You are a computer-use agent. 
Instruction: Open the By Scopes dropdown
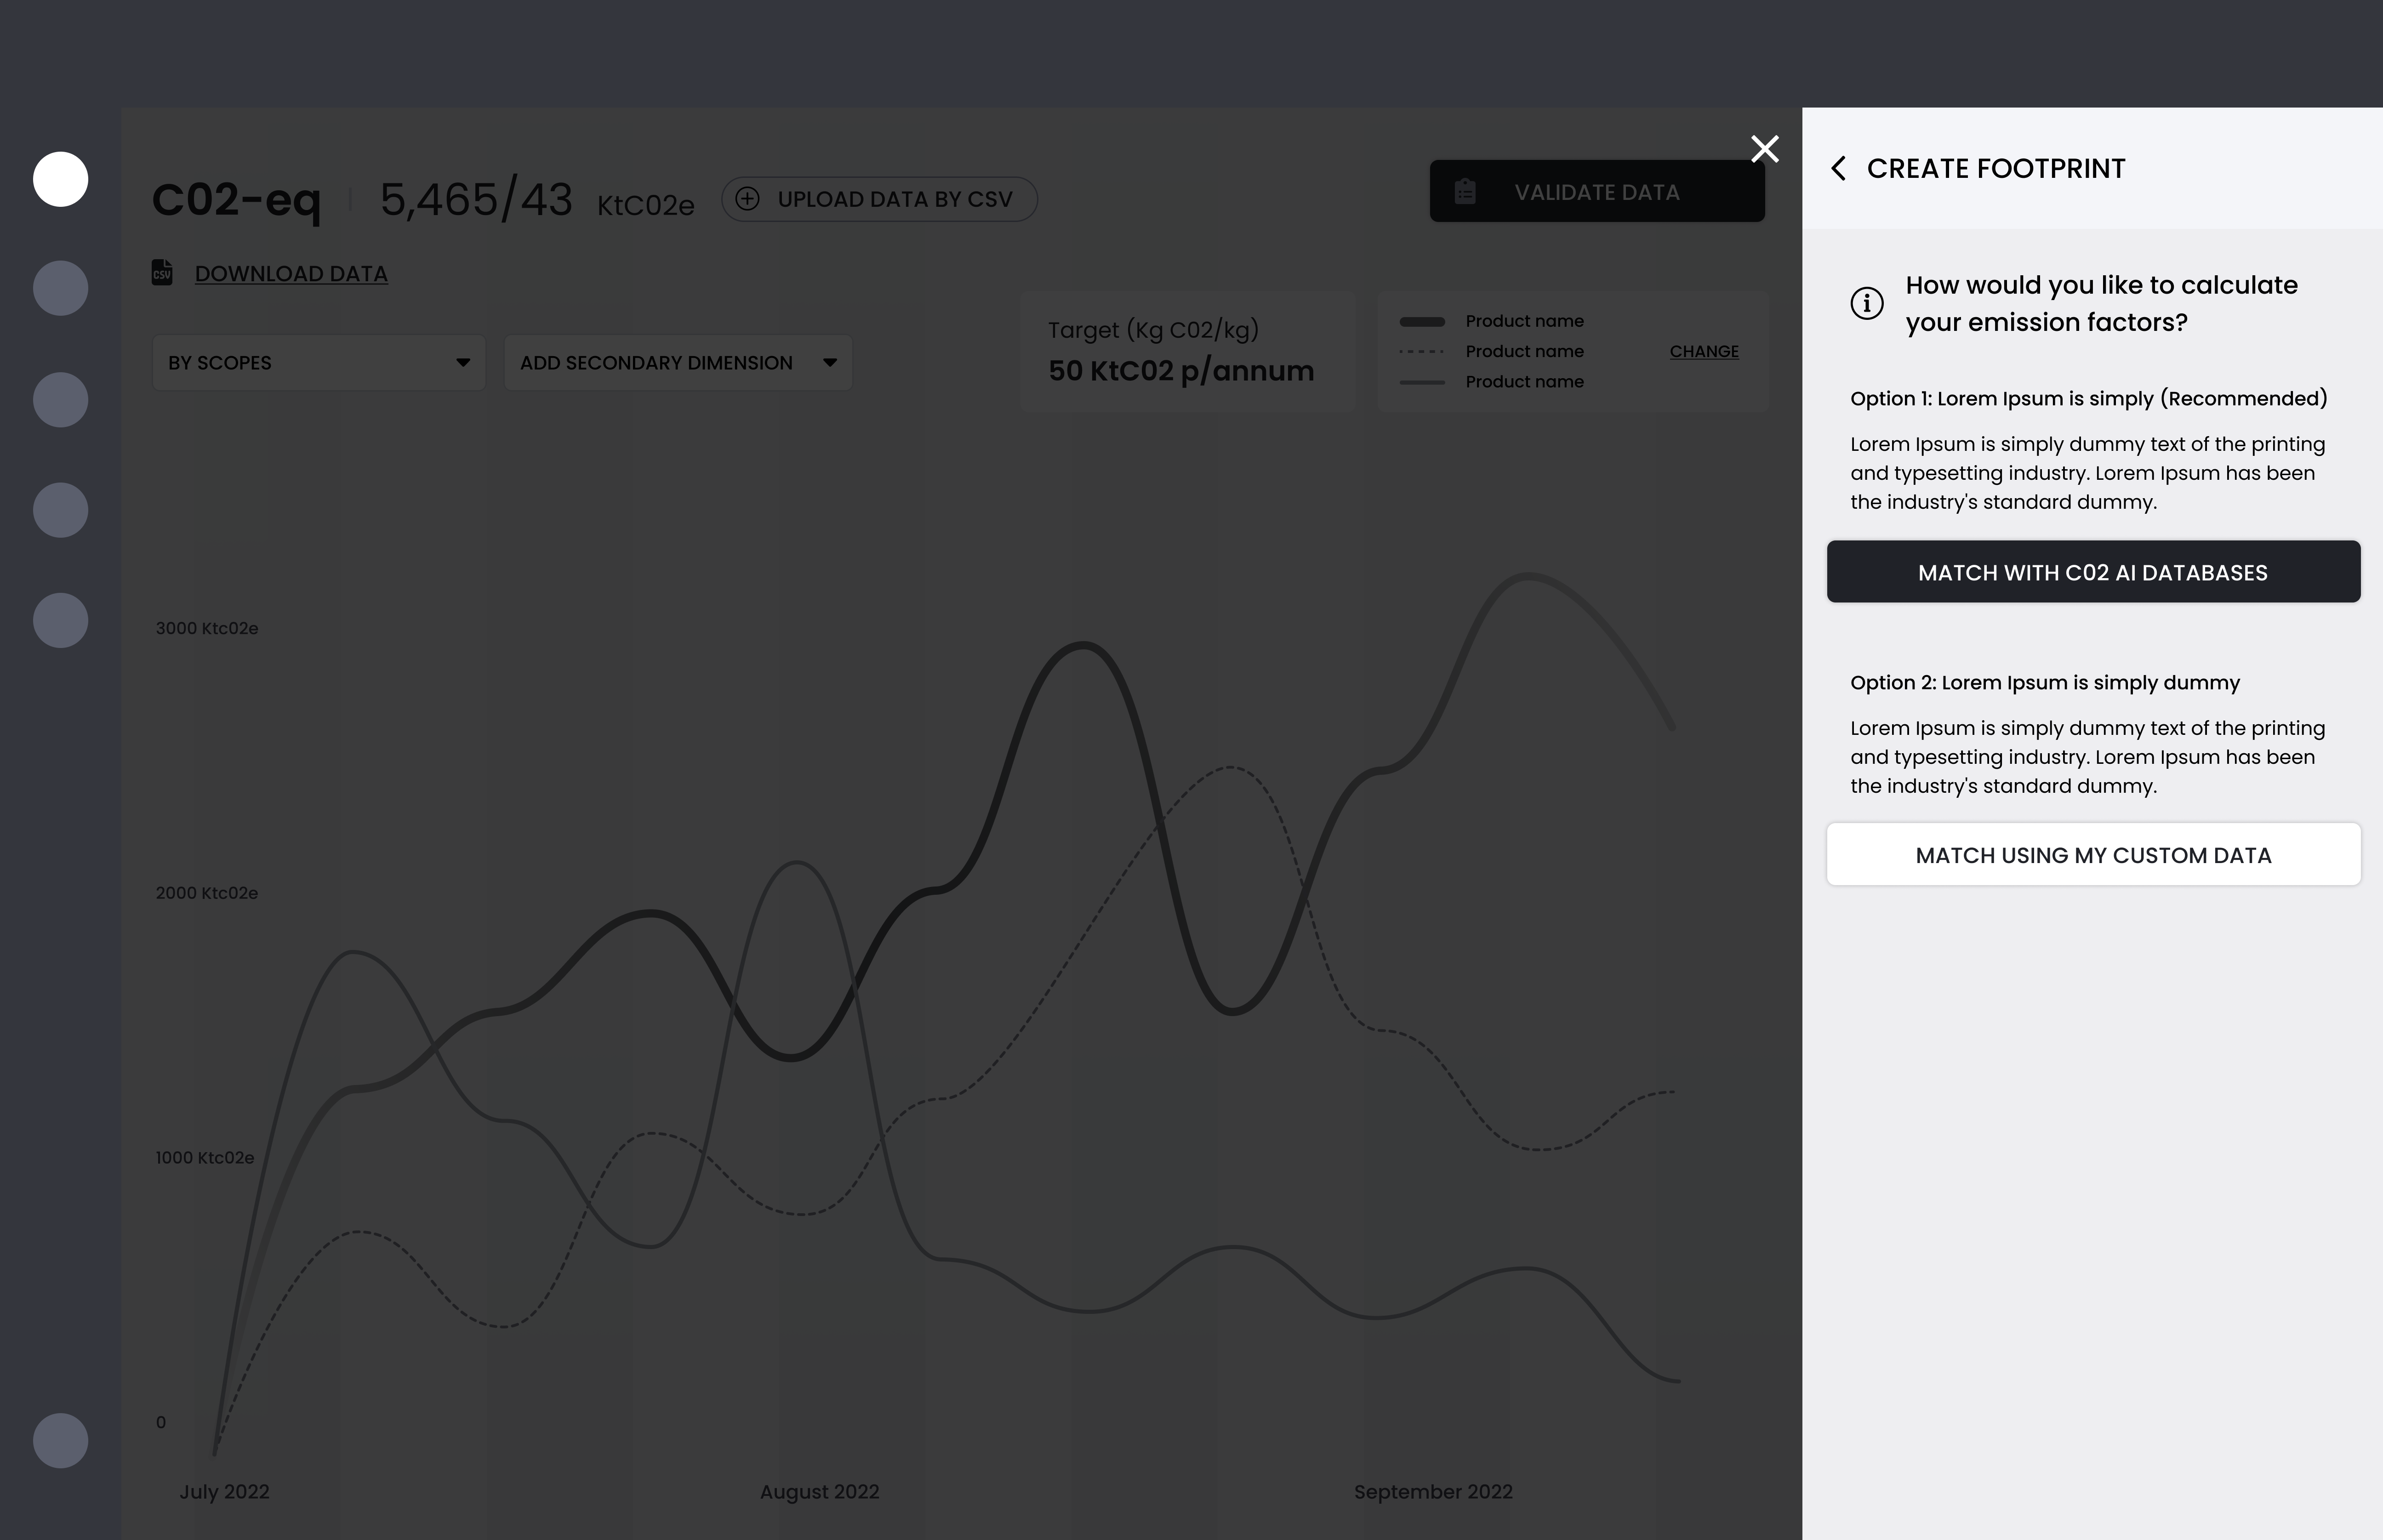tap(318, 363)
